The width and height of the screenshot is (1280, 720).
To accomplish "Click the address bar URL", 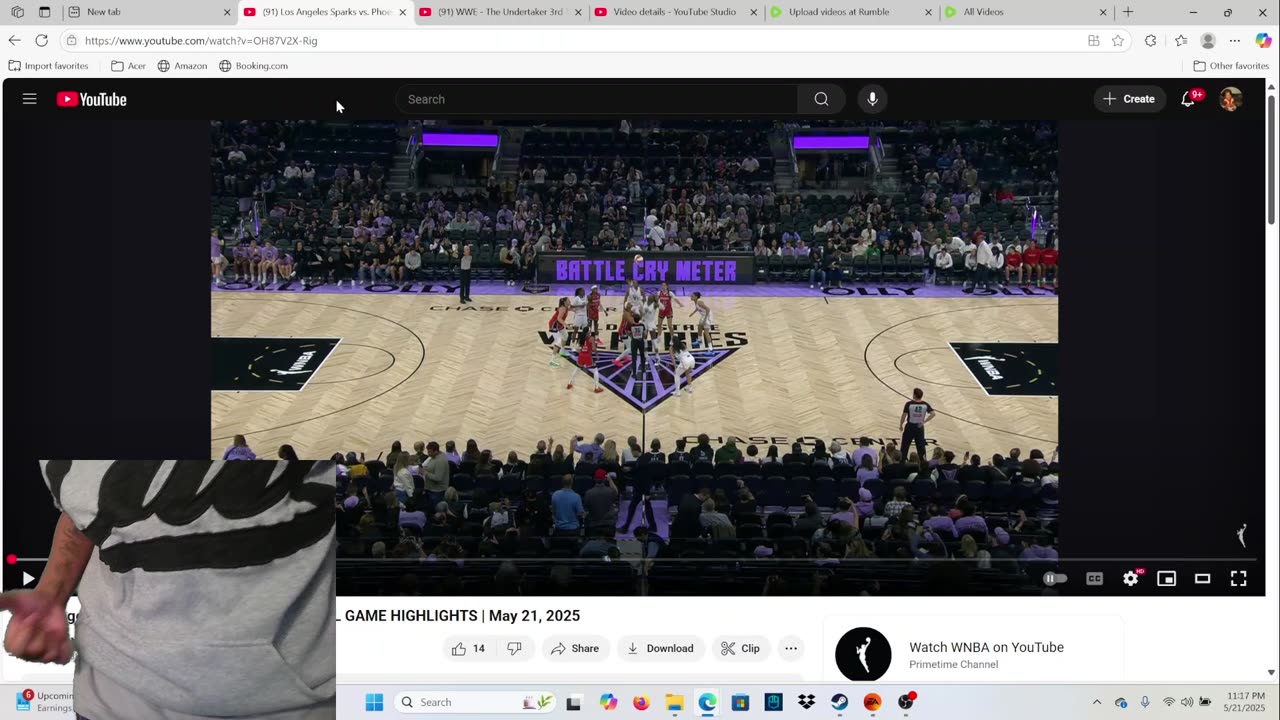I will pyautogui.click(x=201, y=41).
